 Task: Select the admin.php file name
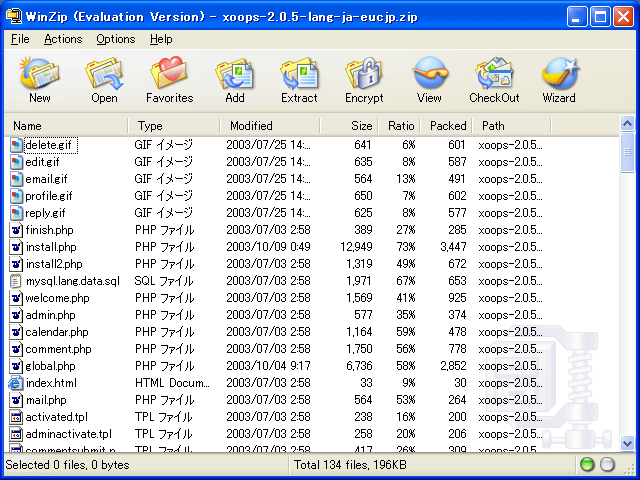50,315
